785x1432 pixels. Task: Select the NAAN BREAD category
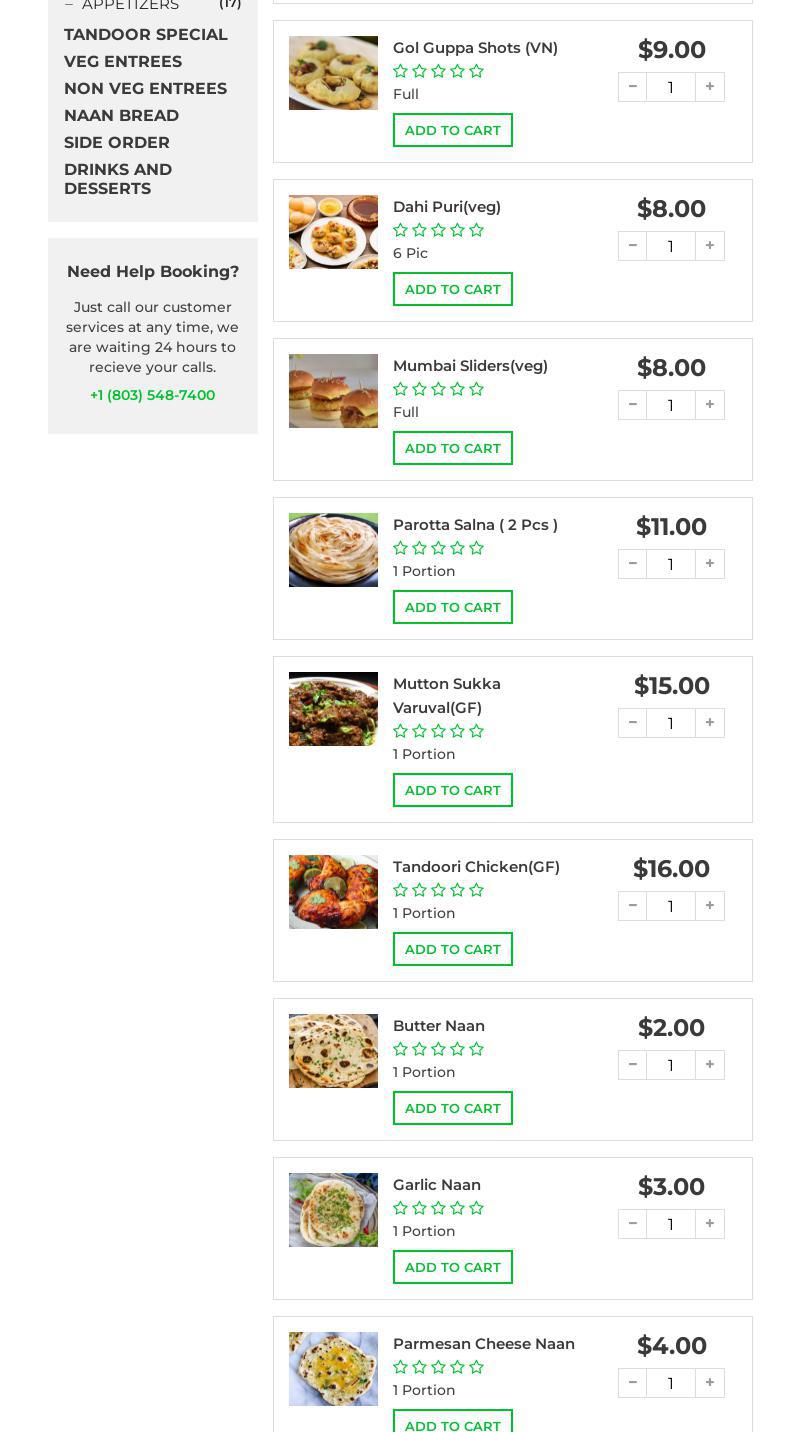(x=121, y=115)
